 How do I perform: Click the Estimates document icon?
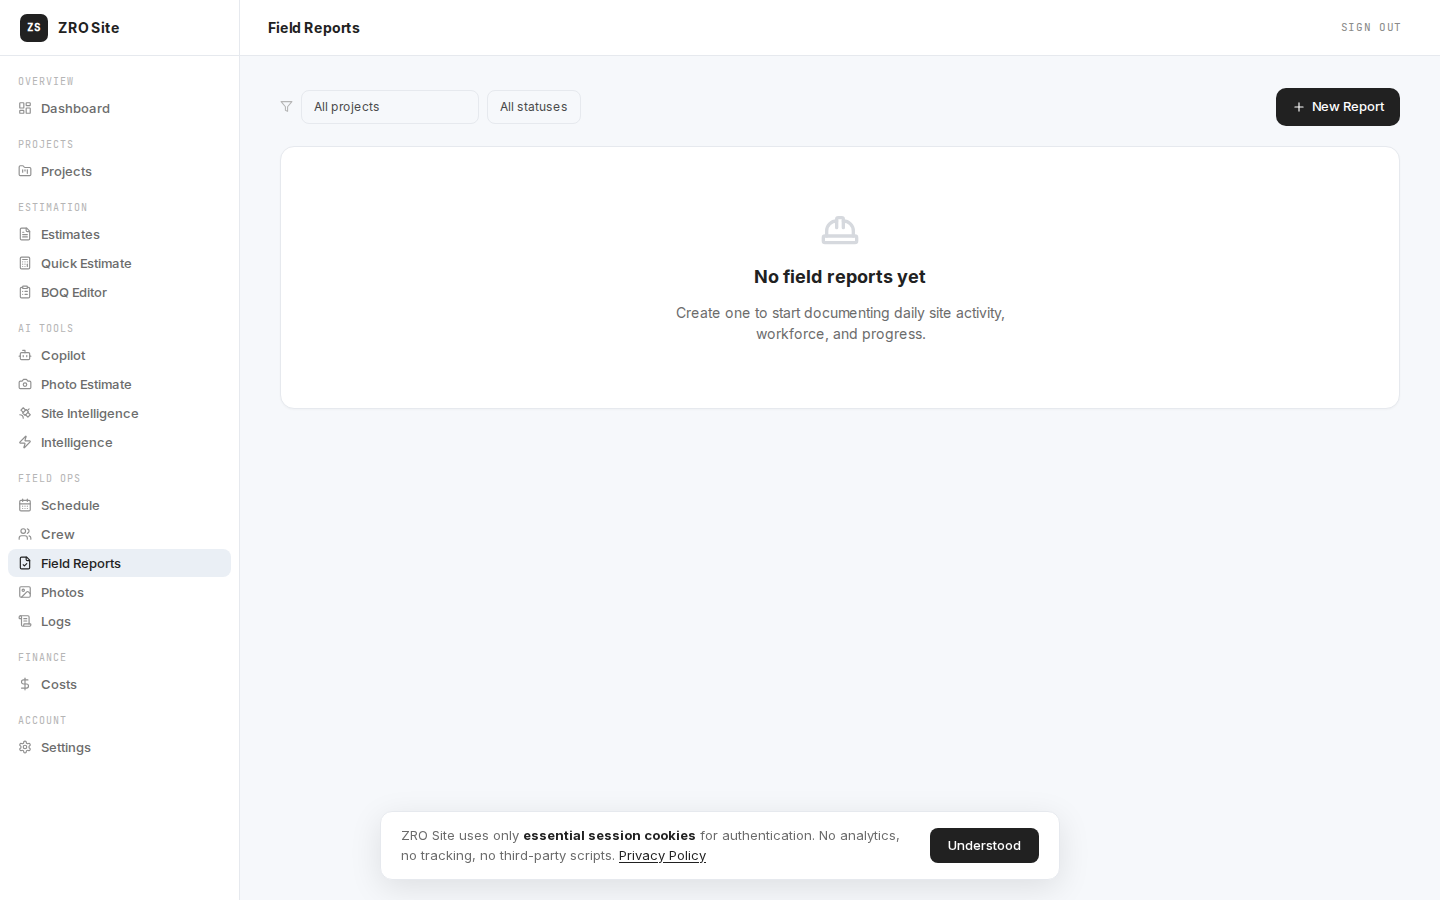point(25,234)
